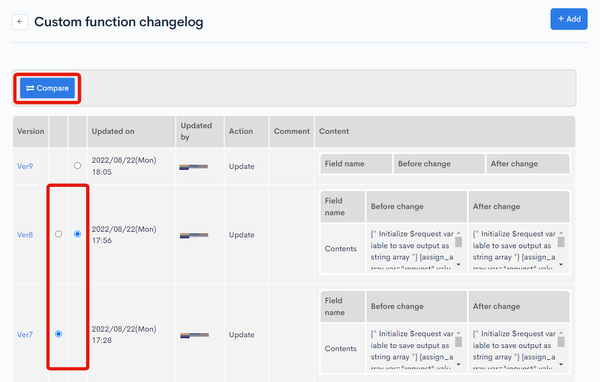This screenshot has width=600, height=382.
Task: Click the Updated on column header
Action: click(131, 131)
